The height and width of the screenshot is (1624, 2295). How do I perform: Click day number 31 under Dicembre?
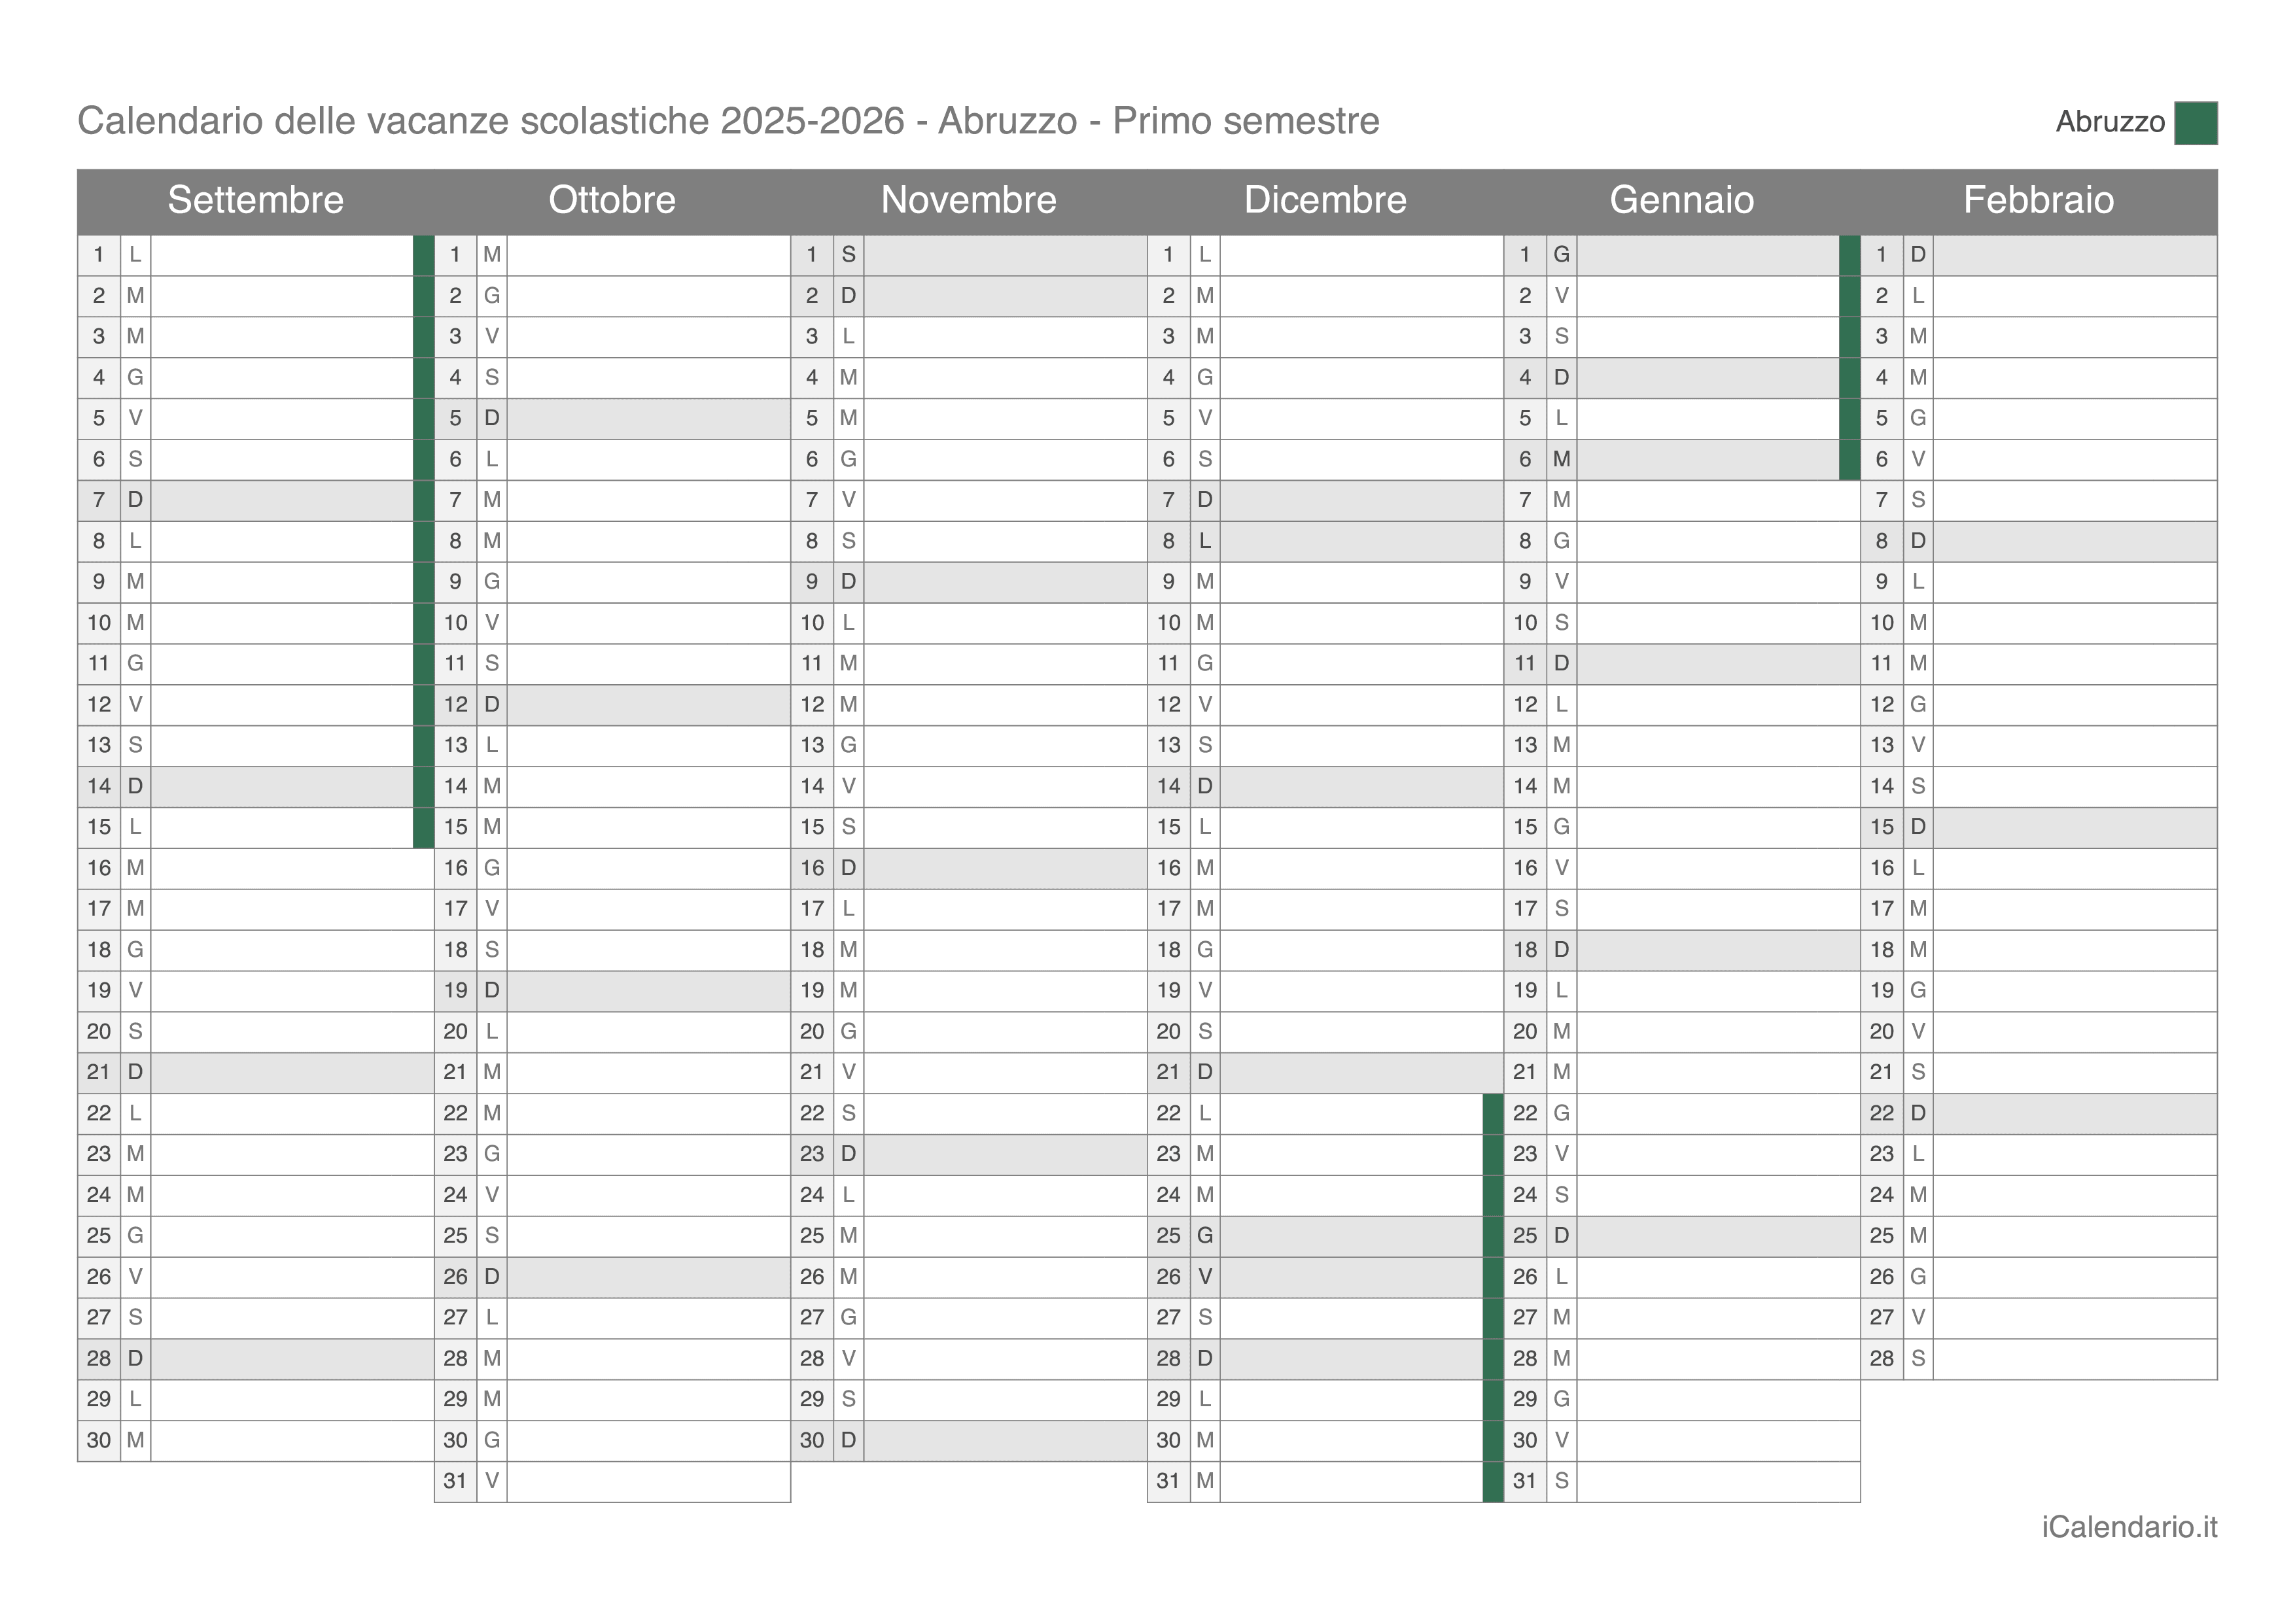1168,1481
